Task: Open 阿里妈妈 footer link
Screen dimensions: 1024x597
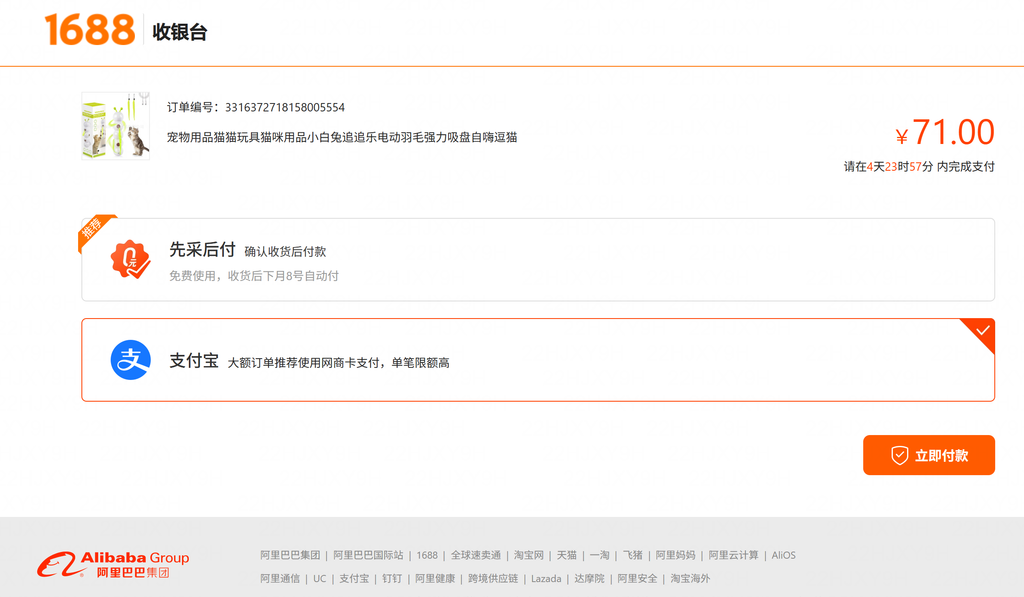Action: coord(675,555)
